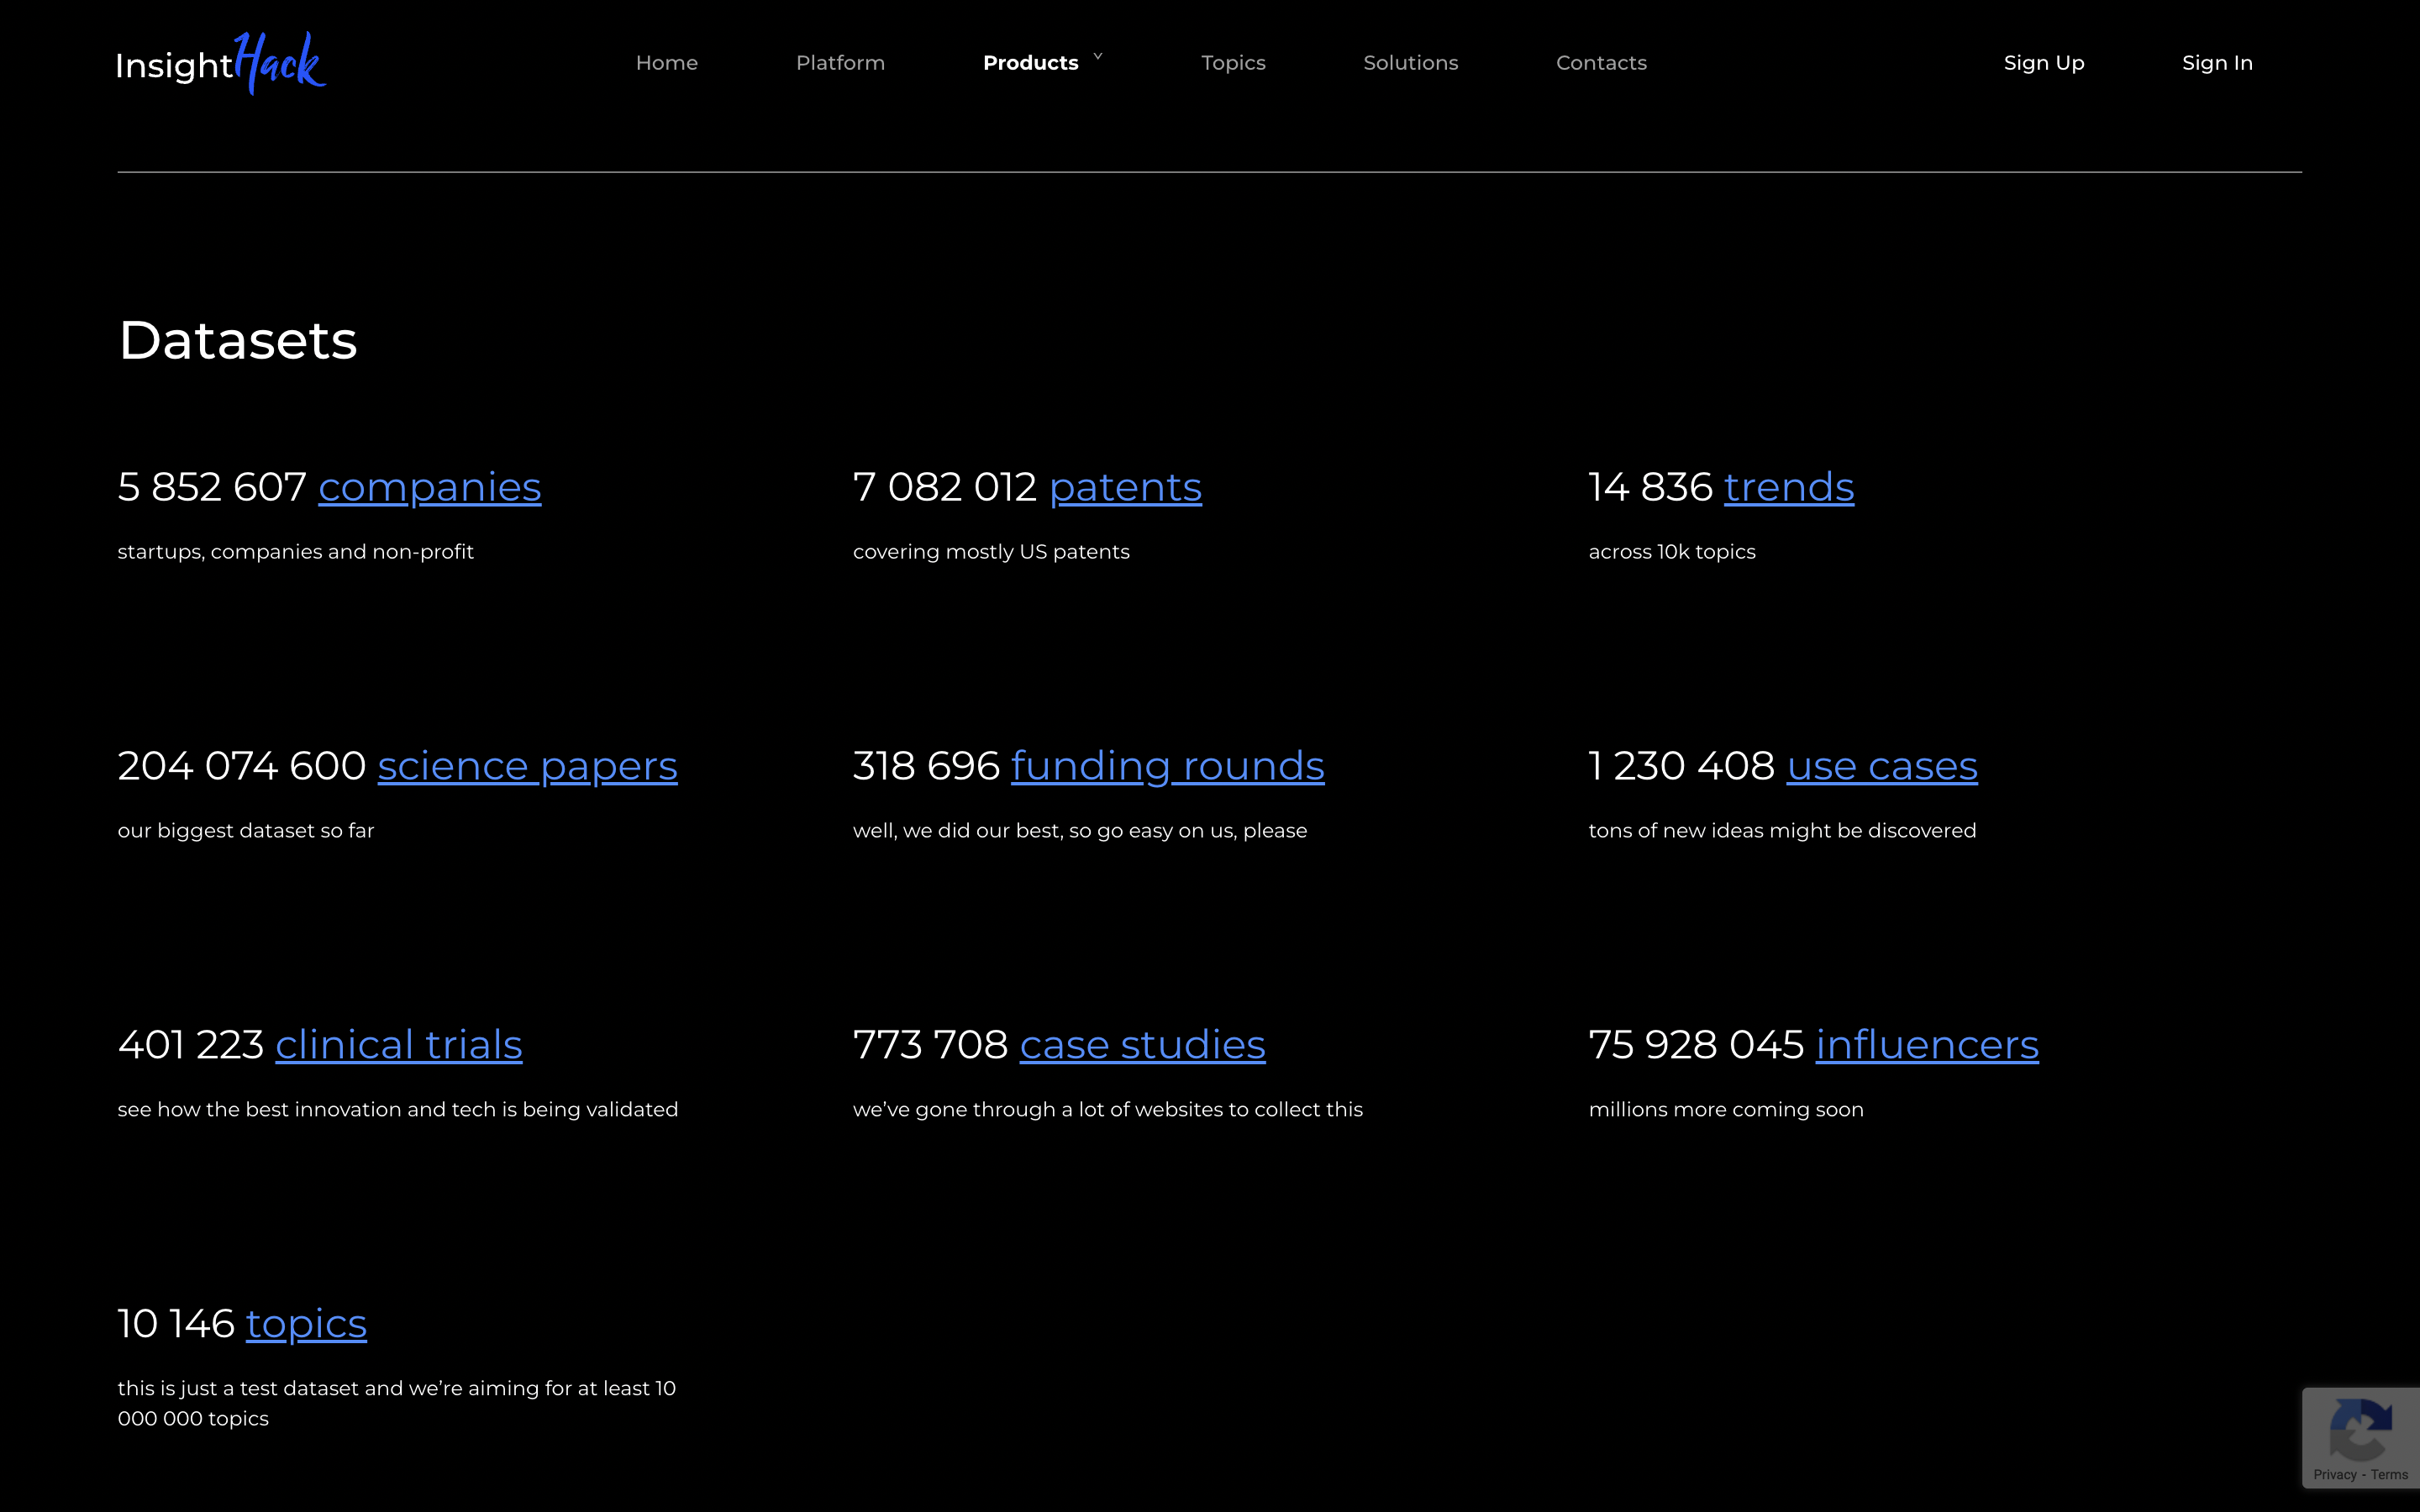Screen dimensions: 2420x1512
Task: Go to the Platform page
Action: tap(840, 63)
